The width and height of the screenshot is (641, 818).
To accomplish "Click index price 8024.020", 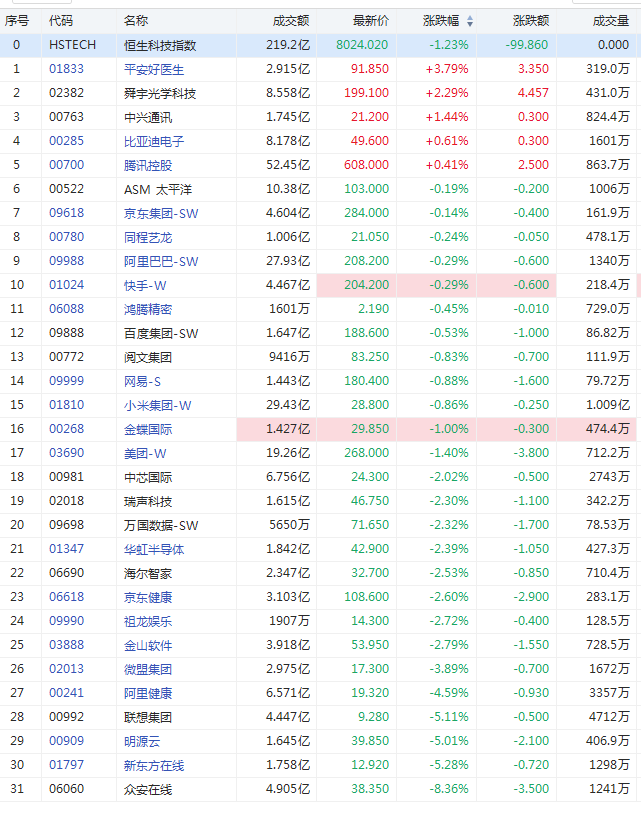I will (x=362, y=45).
